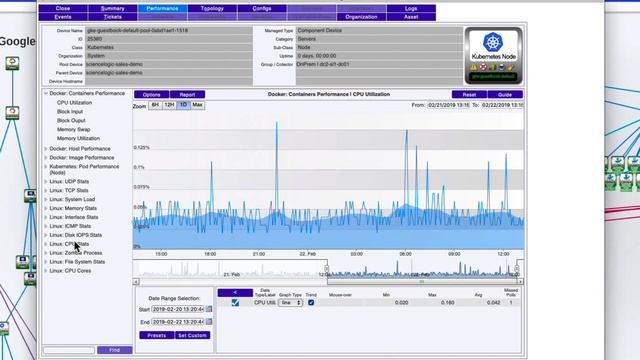640x360 pixels.
Task: Click the Reset button
Action: 469,94
